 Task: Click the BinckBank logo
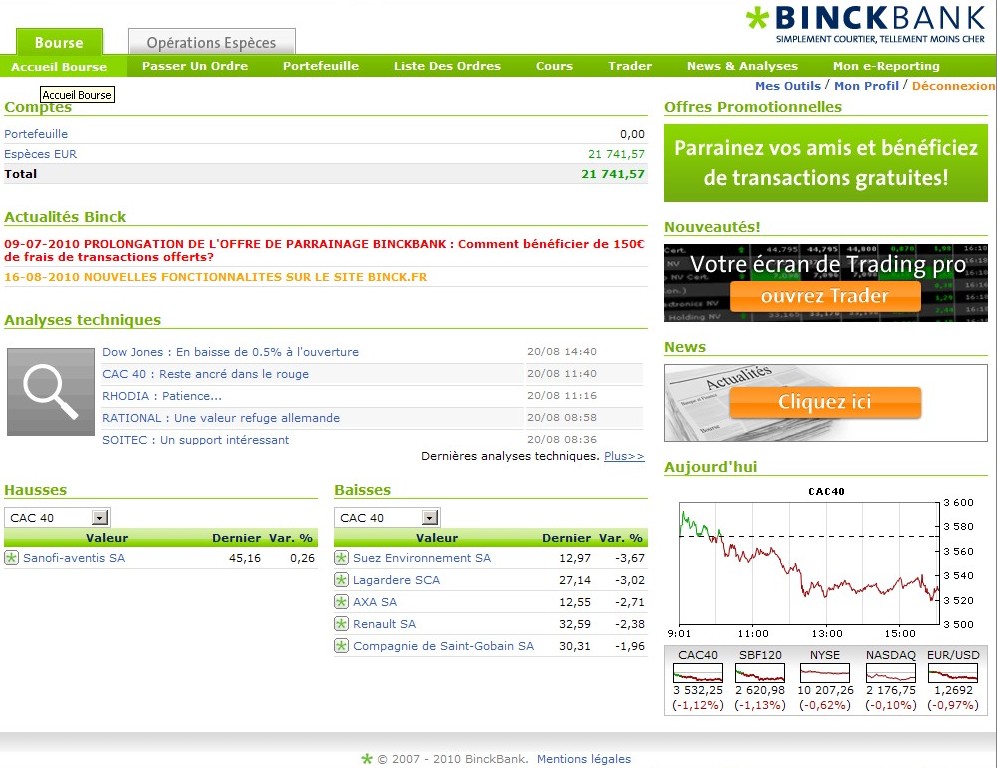[x=865, y=24]
